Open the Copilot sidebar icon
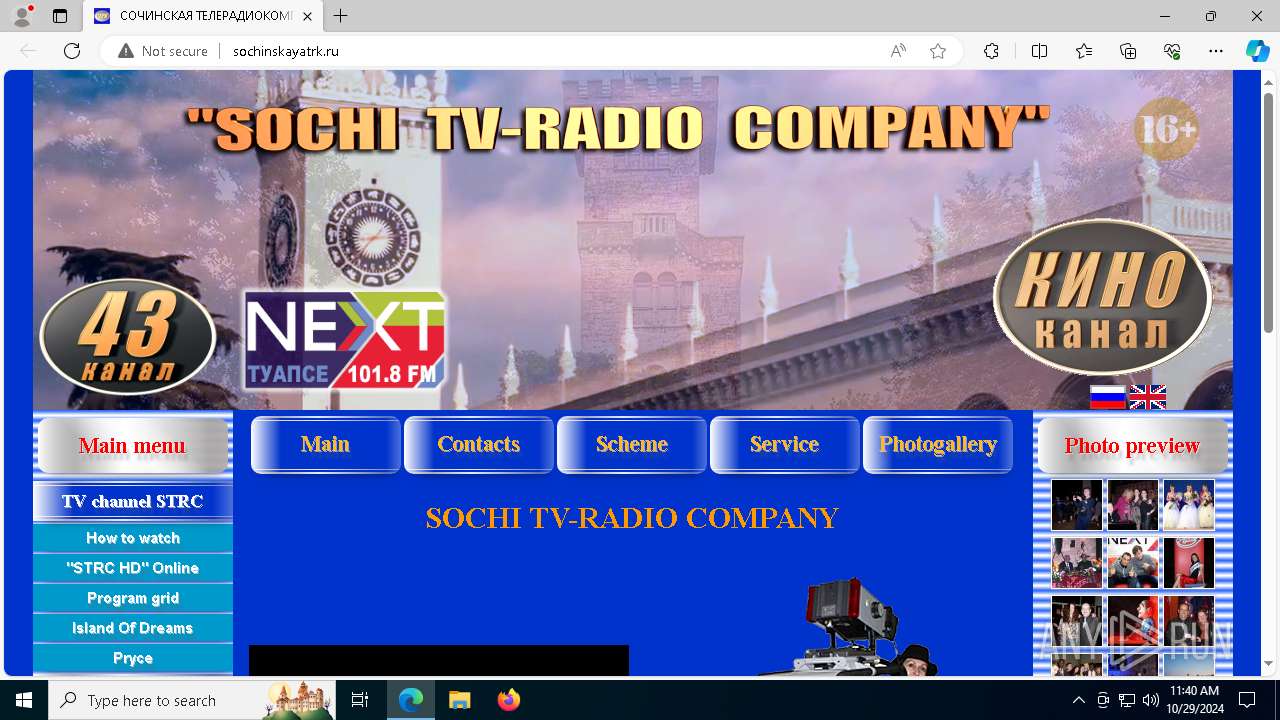Viewport: 1280px width, 720px height. tap(1257, 51)
